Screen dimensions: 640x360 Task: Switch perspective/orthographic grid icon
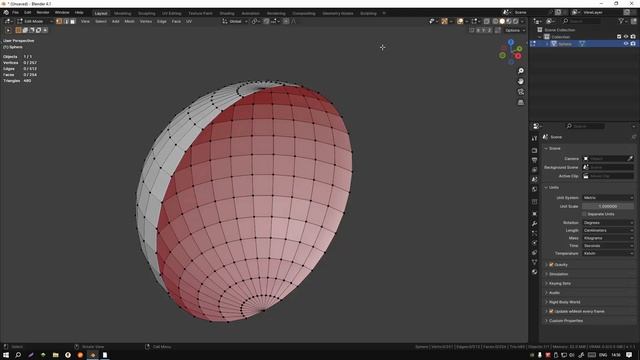coord(521,102)
